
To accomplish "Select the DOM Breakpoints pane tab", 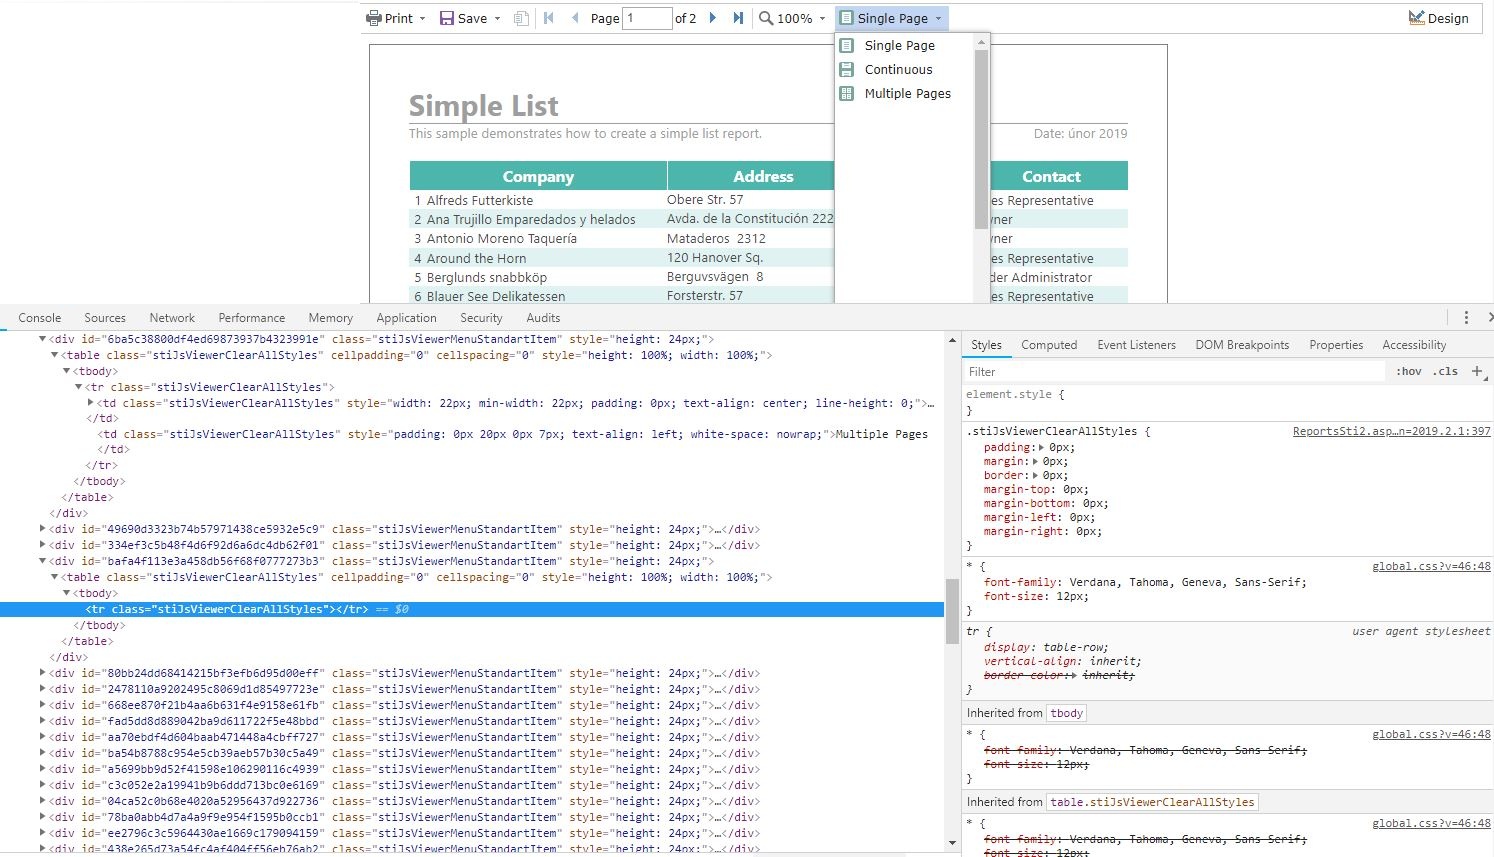I will [x=1242, y=345].
